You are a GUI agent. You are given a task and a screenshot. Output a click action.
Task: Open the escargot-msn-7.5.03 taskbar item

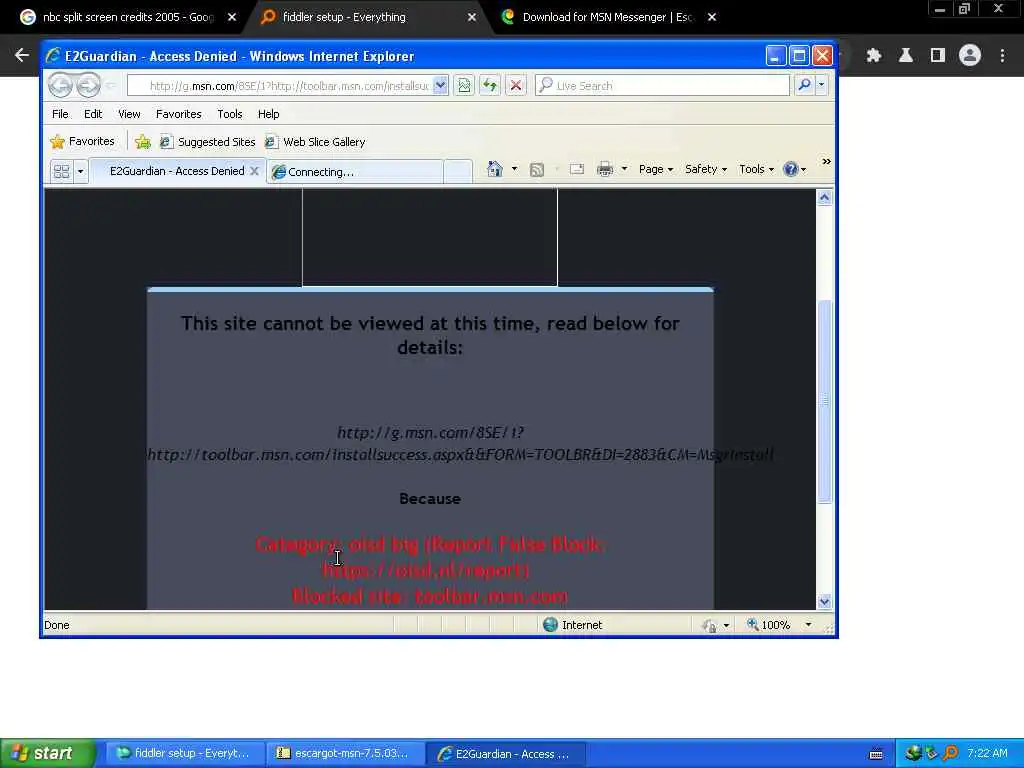pos(345,754)
